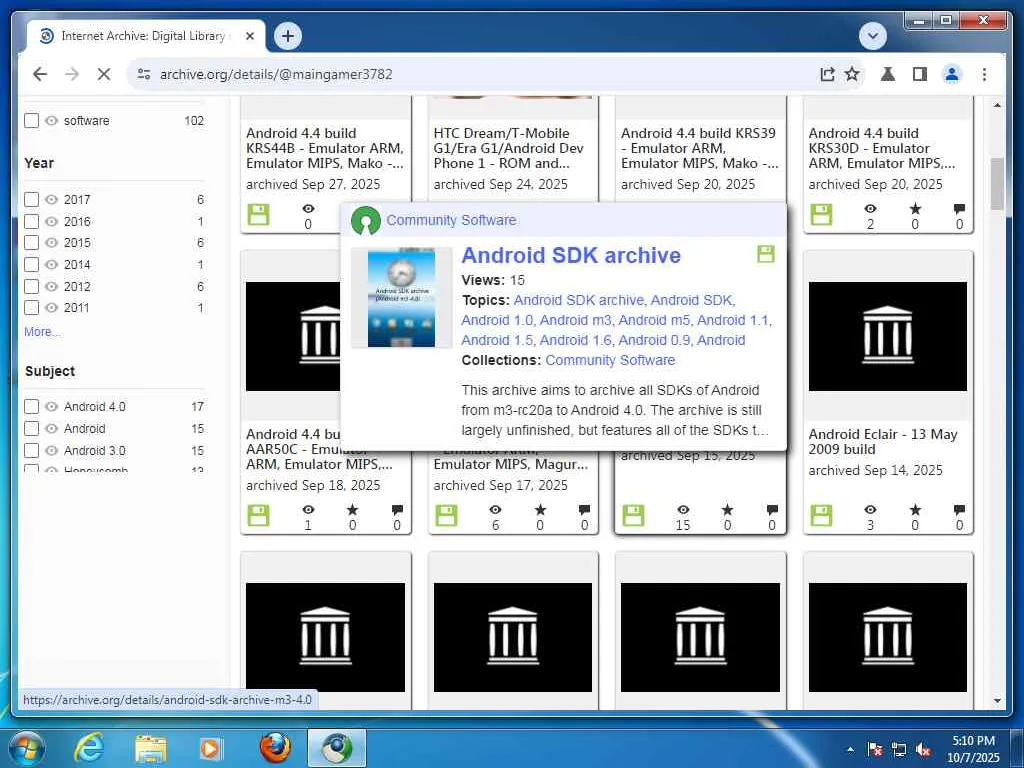Click the software floppy icon on KRS30D card
The height and width of the screenshot is (768, 1024).
[x=821, y=214]
